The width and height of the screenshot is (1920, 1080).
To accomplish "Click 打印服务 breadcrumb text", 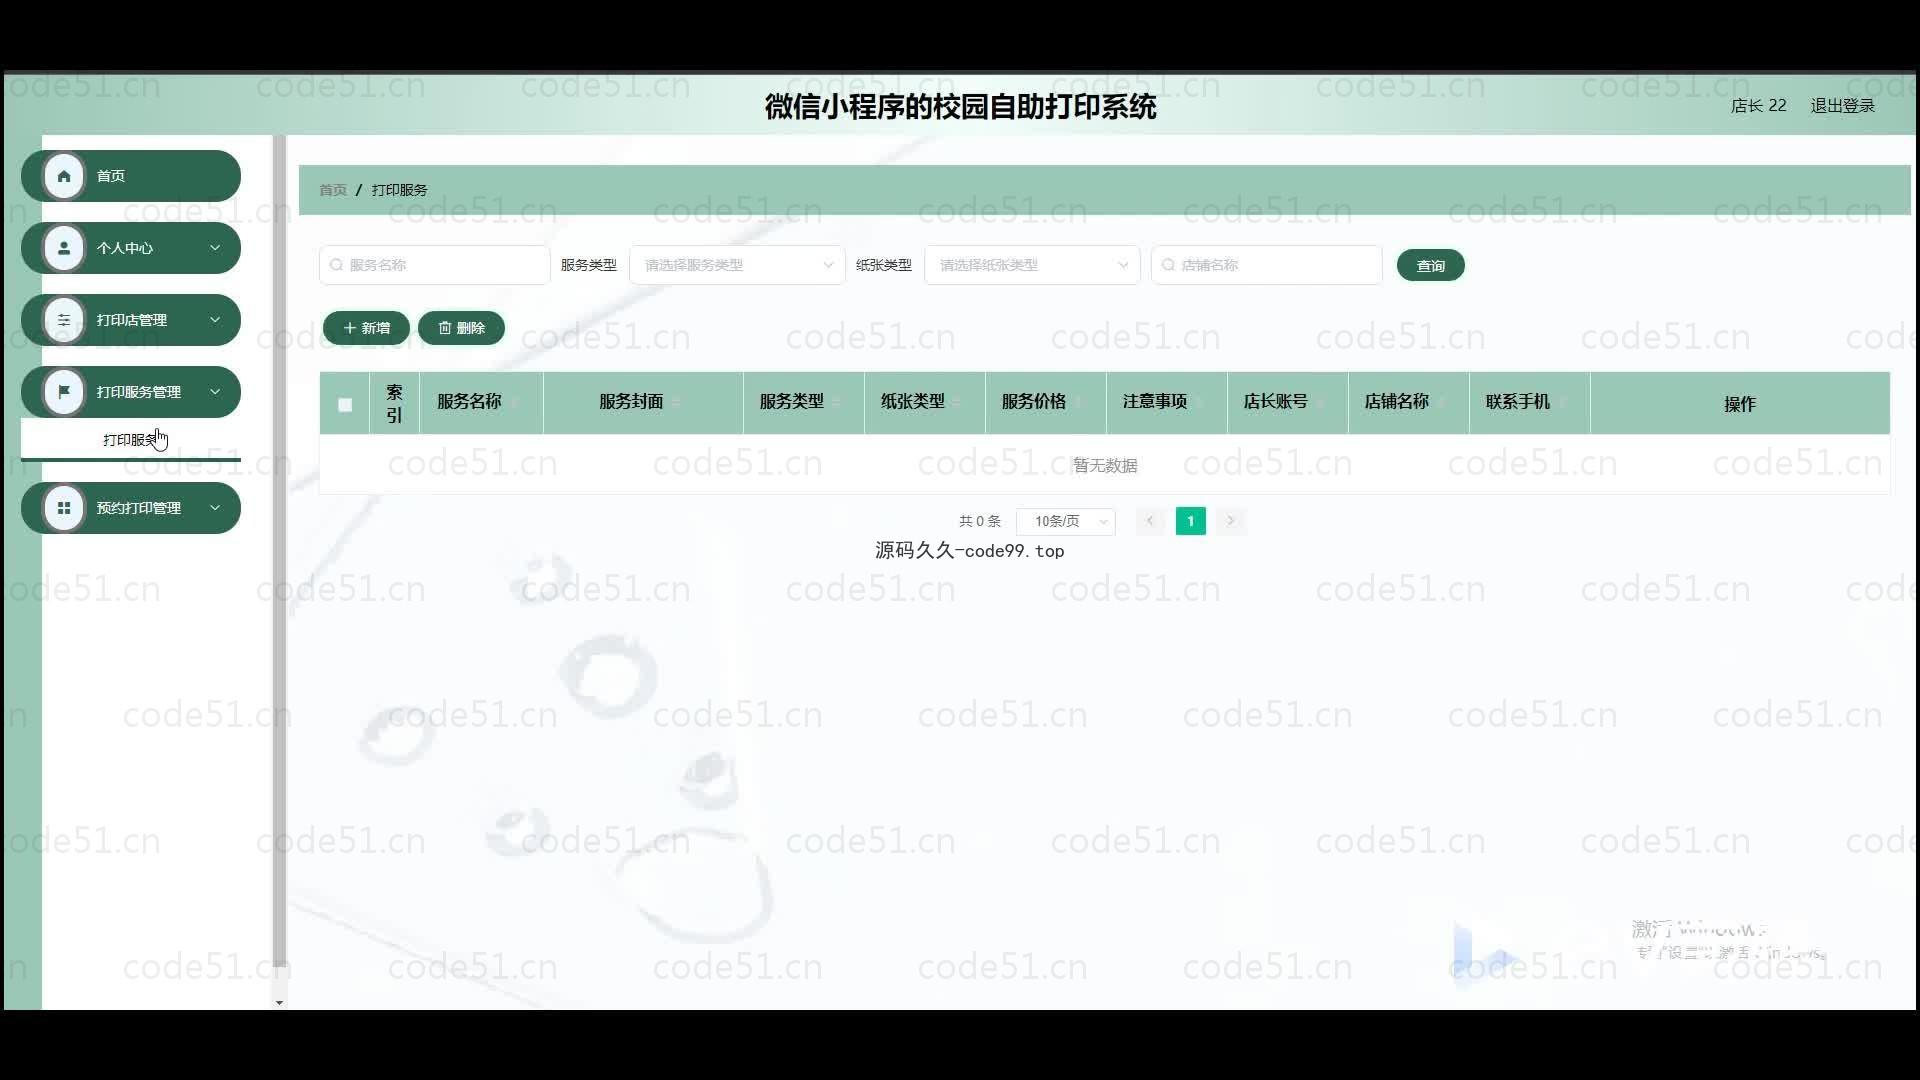I will pyautogui.click(x=399, y=190).
